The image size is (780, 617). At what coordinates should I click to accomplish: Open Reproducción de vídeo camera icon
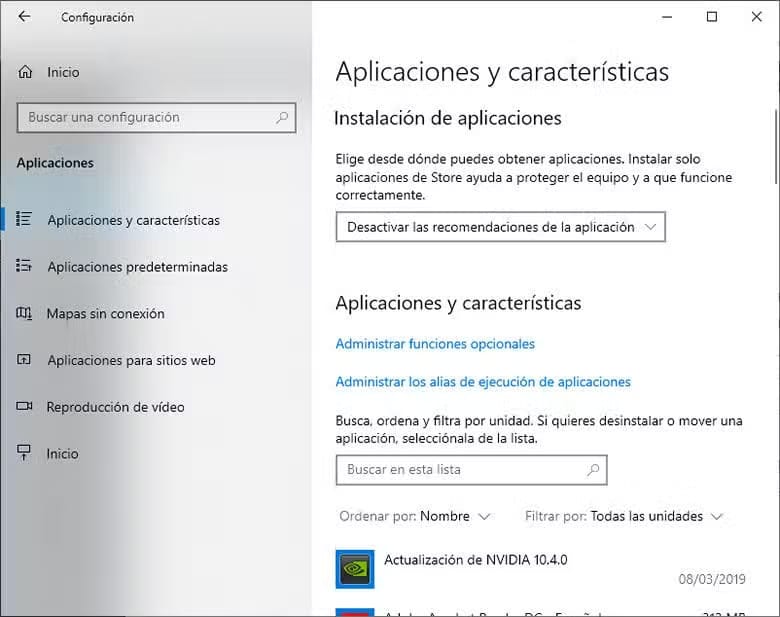(x=24, y=406)
